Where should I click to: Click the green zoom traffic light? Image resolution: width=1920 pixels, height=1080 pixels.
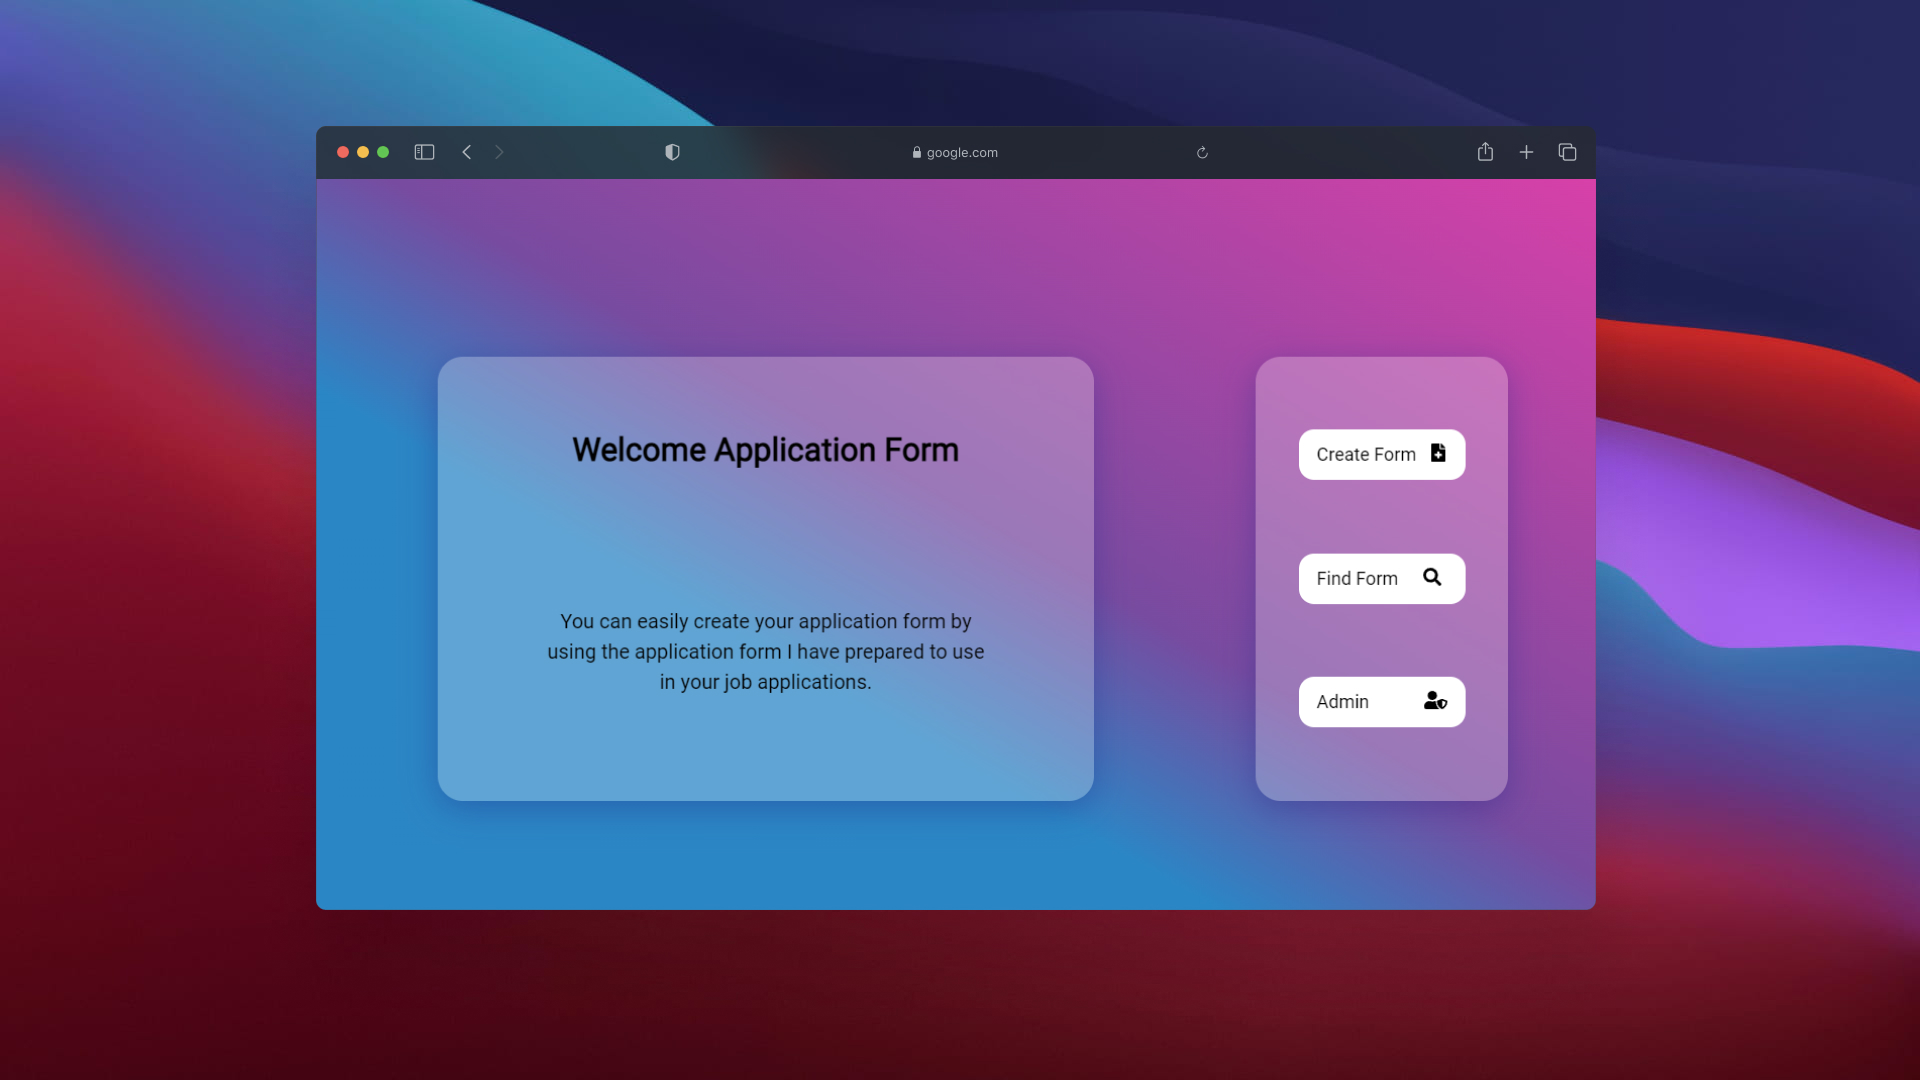coord(383,152)
